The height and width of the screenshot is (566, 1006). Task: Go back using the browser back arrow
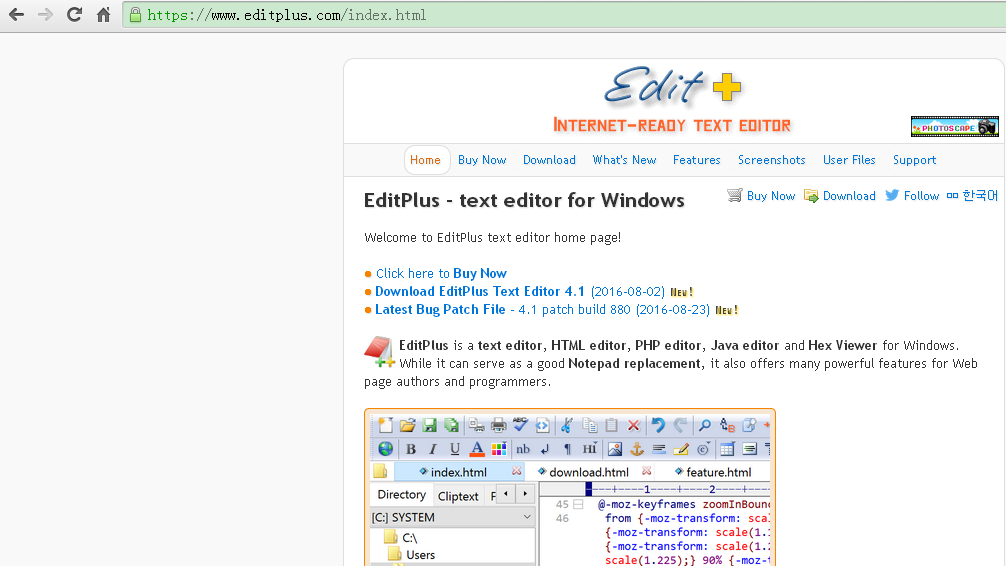[17, 14]
